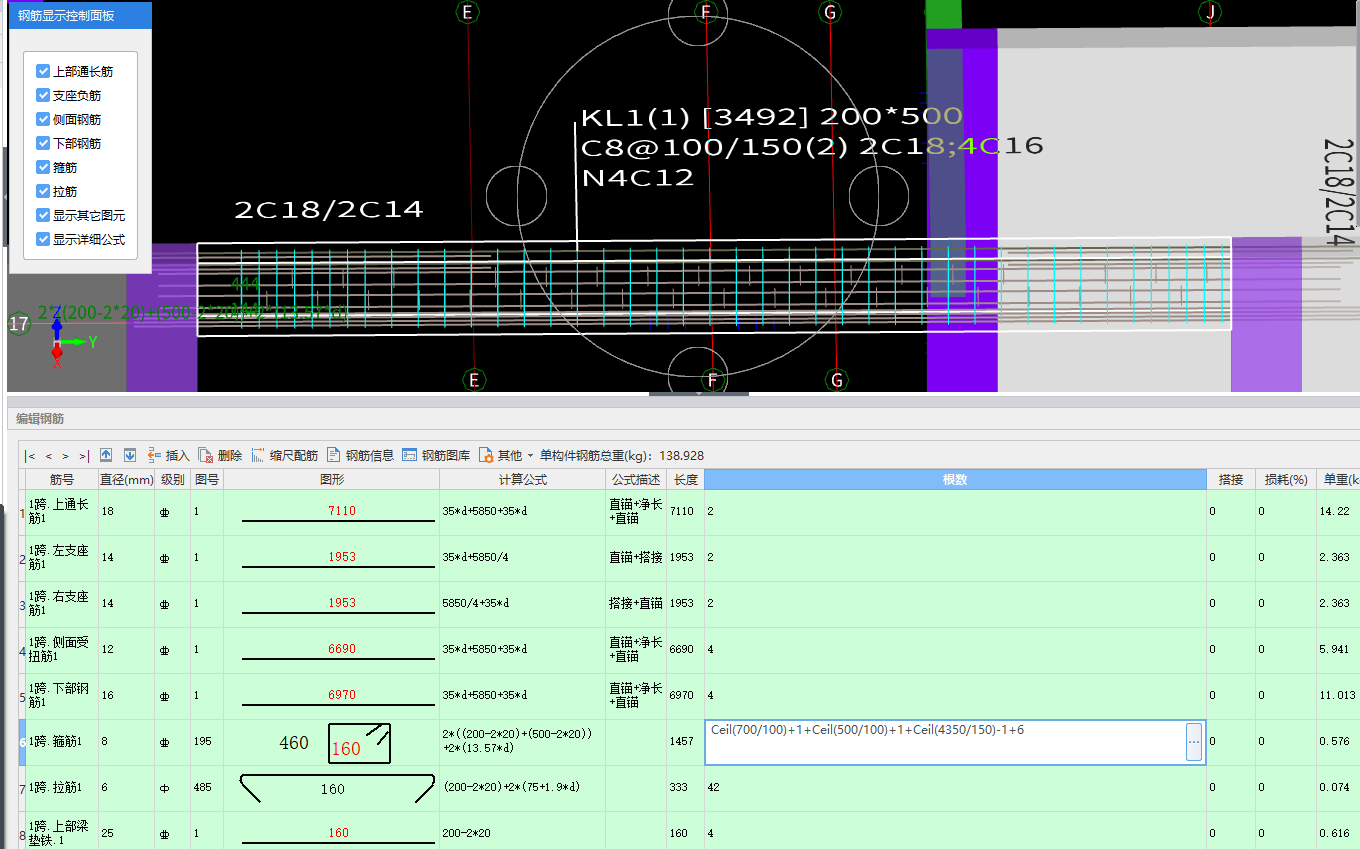1360x849 pixels.
Task: Click shape value 6970 for bottom rebar
Action: click(342, 695)
